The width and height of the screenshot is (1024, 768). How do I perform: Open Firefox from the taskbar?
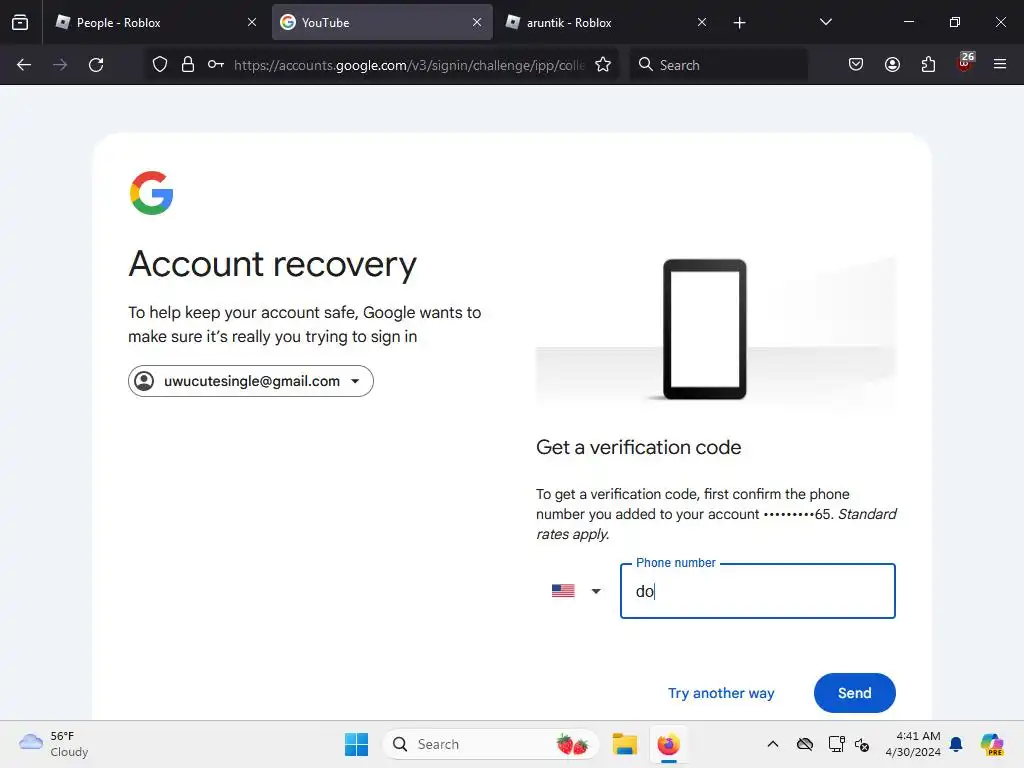click(668, 744)
